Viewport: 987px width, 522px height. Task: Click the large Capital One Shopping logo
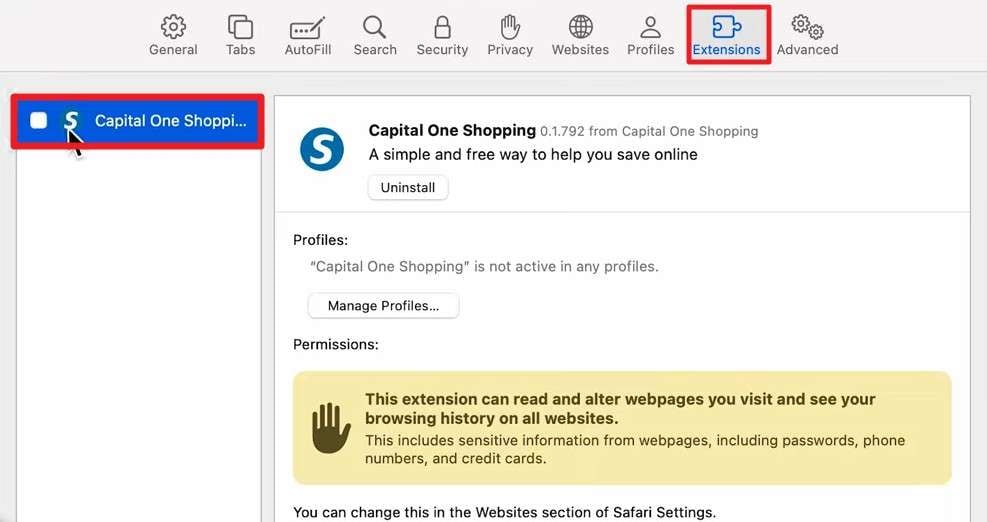[322, 149]
